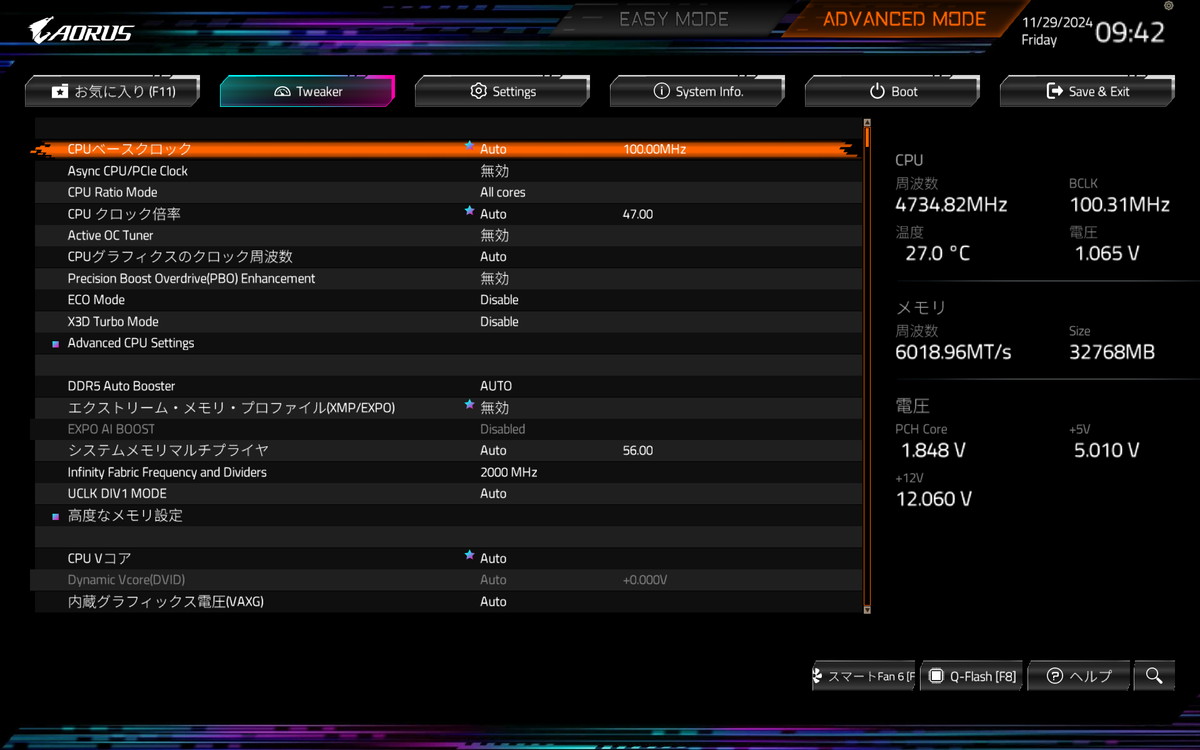Select the CPU クロック倍率 row label
Viewport: 1200px width, 750px height.
124,214
